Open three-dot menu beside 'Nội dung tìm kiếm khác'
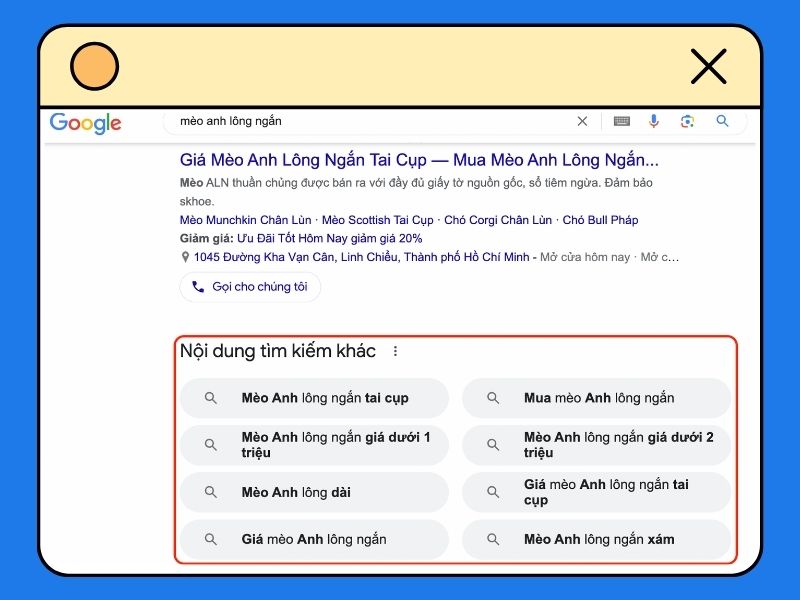The height and width of the screenshot is (600, 800). (395, 351)
